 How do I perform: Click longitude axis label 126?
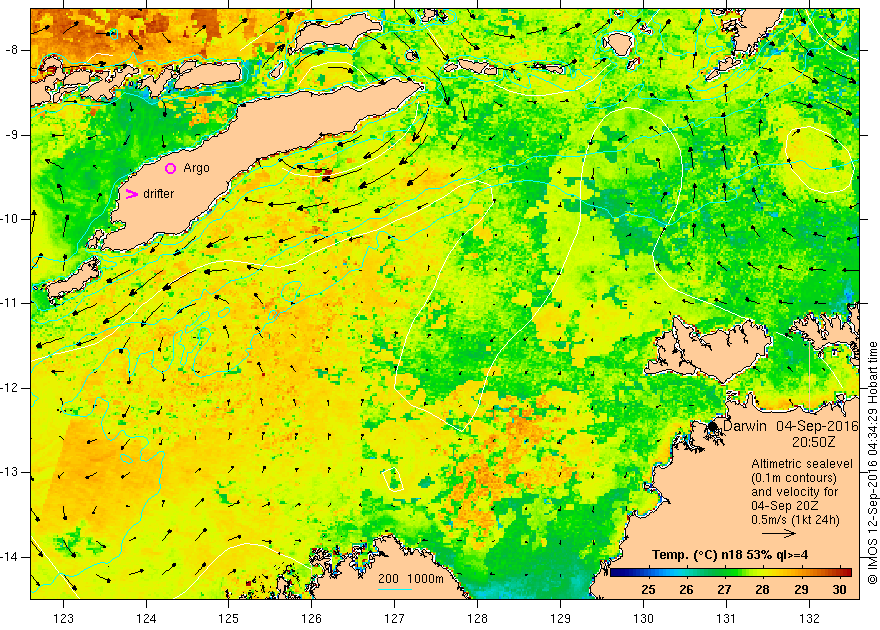[x=311, y=618]
